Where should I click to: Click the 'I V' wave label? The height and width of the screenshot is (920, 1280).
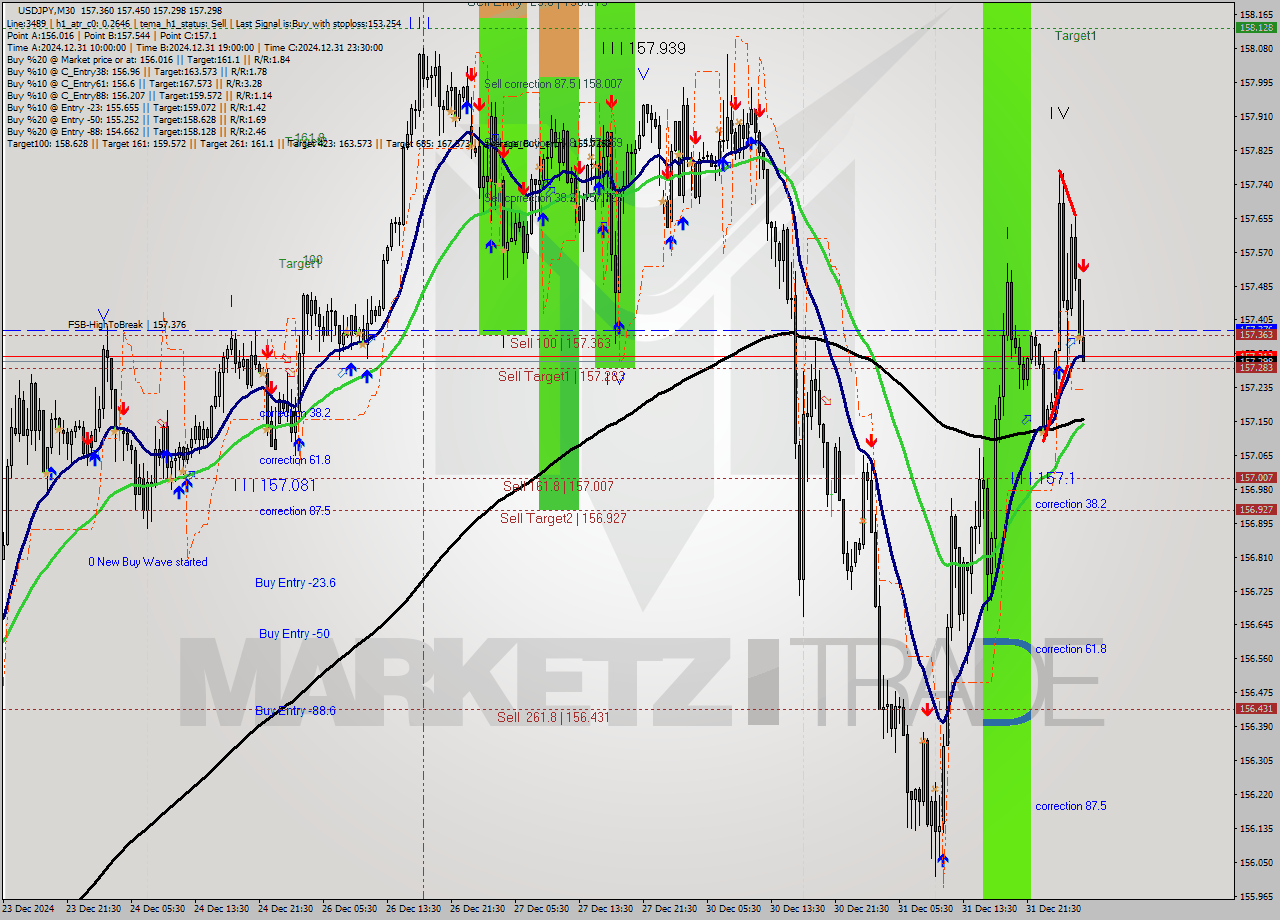point(1060,113)
